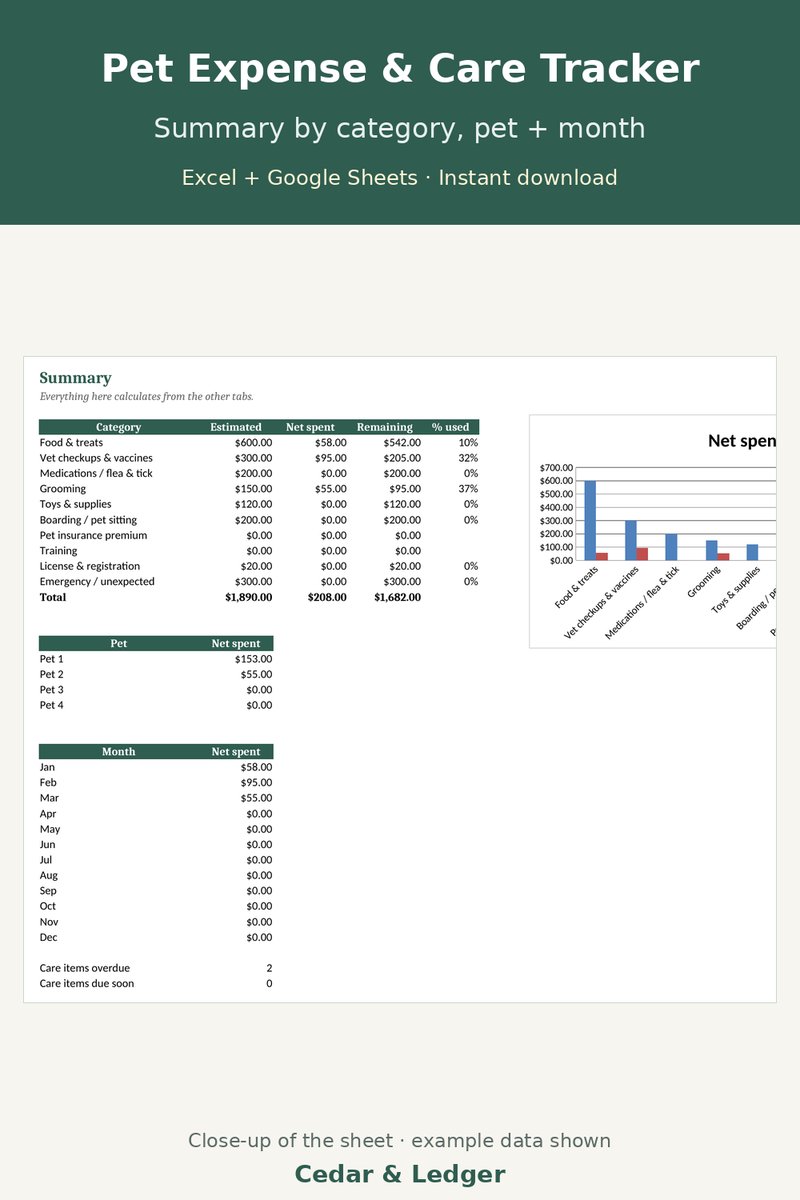Select the "10%" used cell

468,442
